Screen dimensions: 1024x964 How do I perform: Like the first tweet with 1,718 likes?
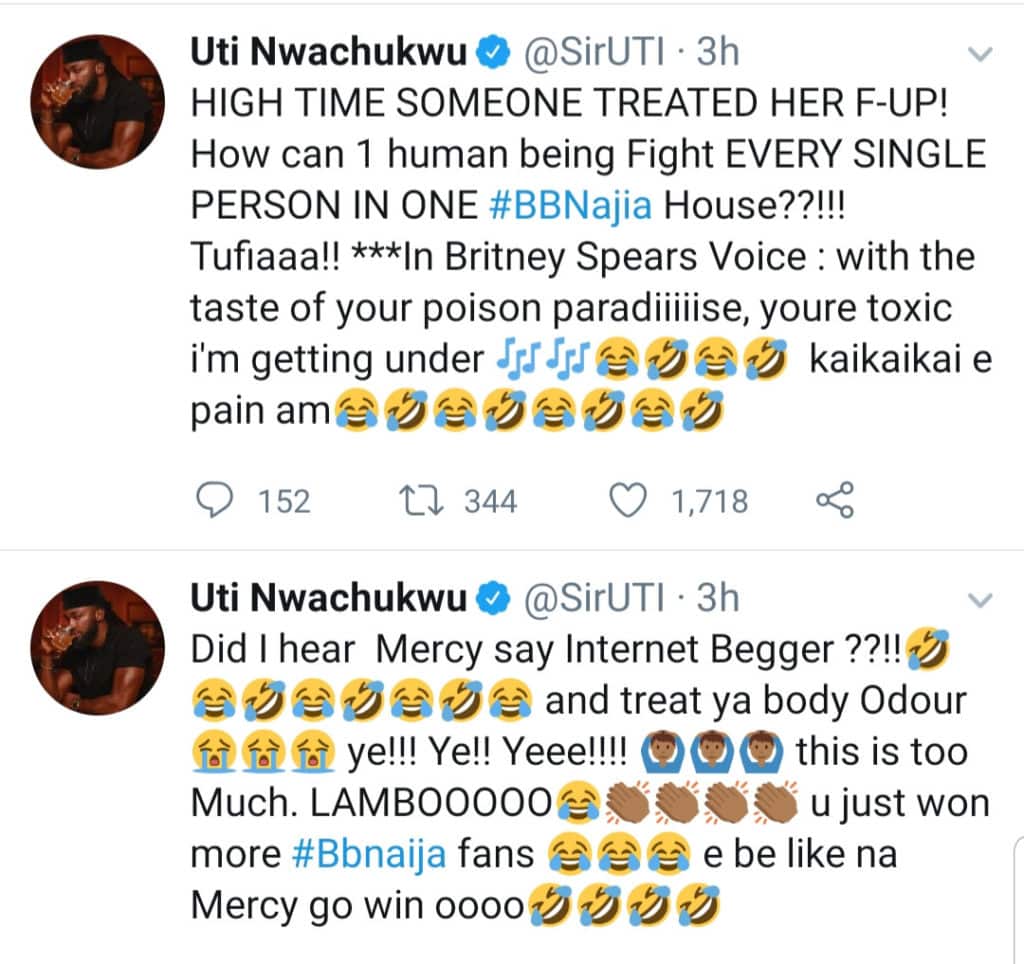[628, 501]
